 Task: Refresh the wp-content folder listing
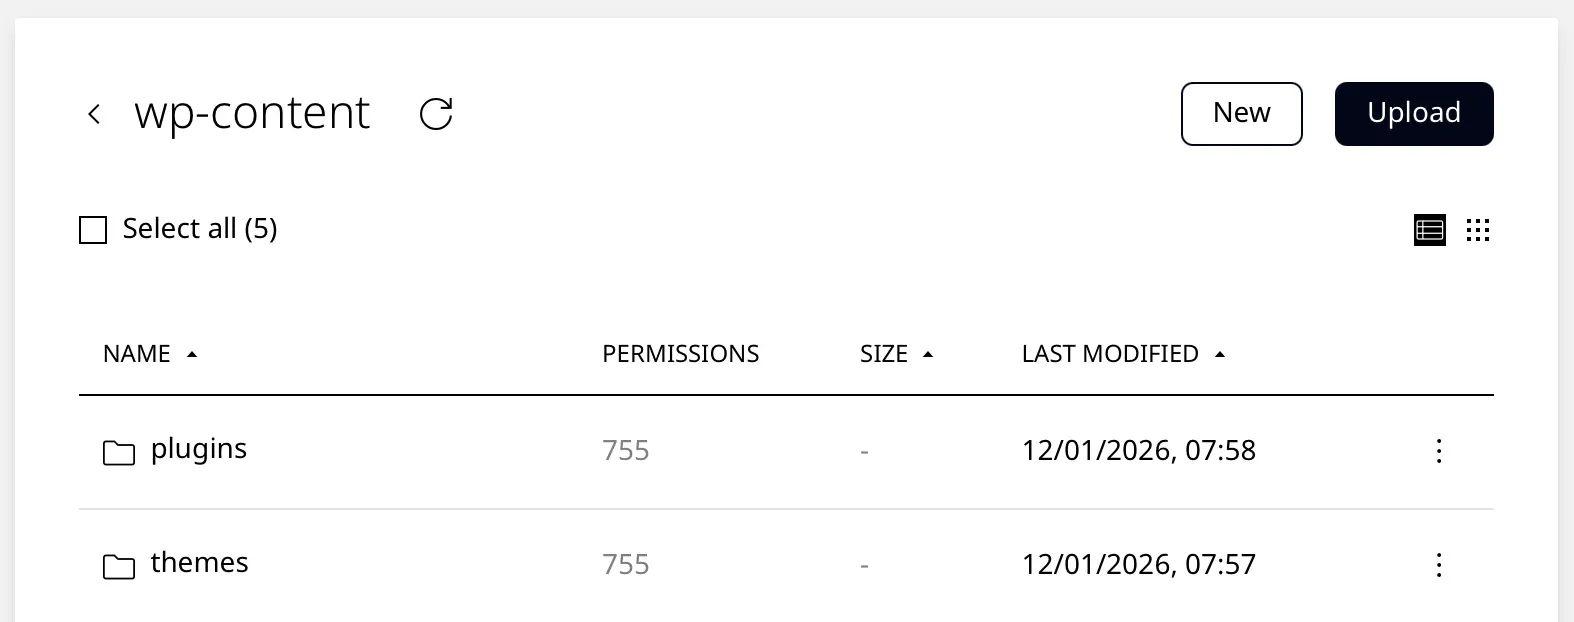coord(436,114)
